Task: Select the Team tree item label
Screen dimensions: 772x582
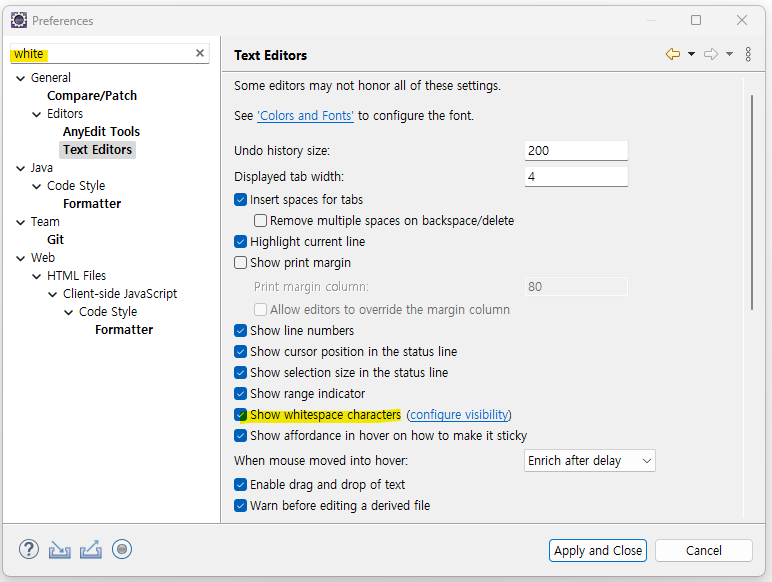Action: 45,222
